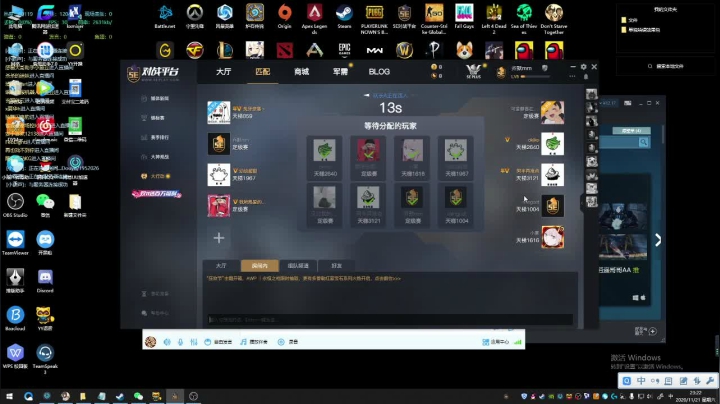The width and height of the screenshot is (720, 404).
Task: Open the audio mixer sliders icon
Action: coord(194,342)
